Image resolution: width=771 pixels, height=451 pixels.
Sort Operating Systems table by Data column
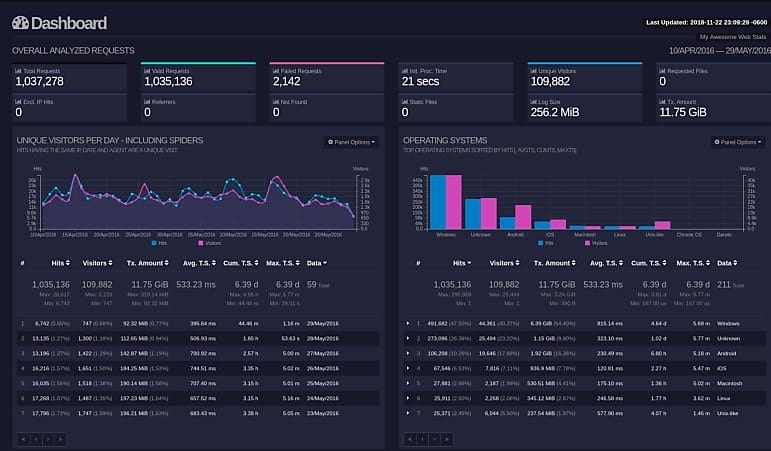[x=727, y=263]
